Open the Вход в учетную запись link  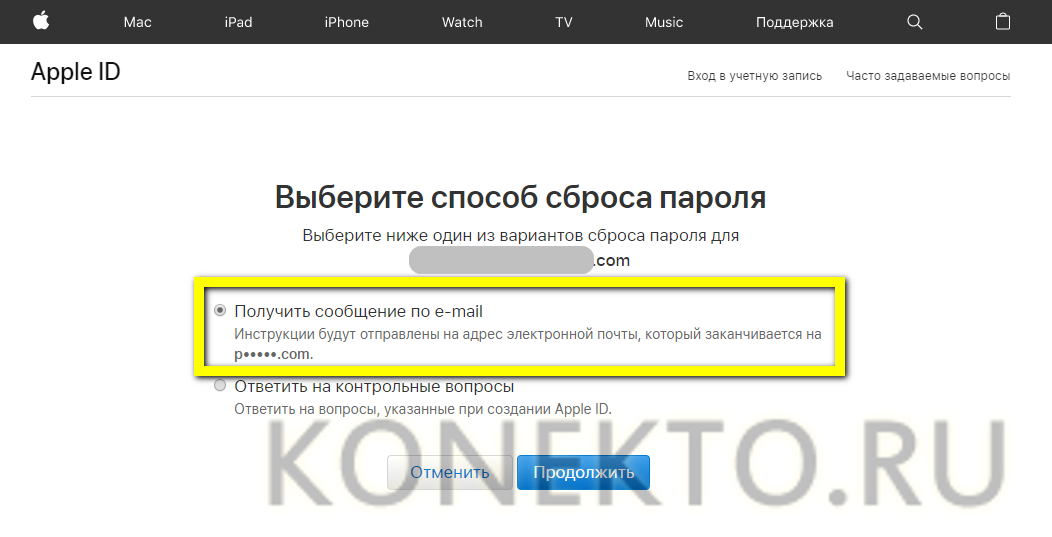tap(754, 76)
